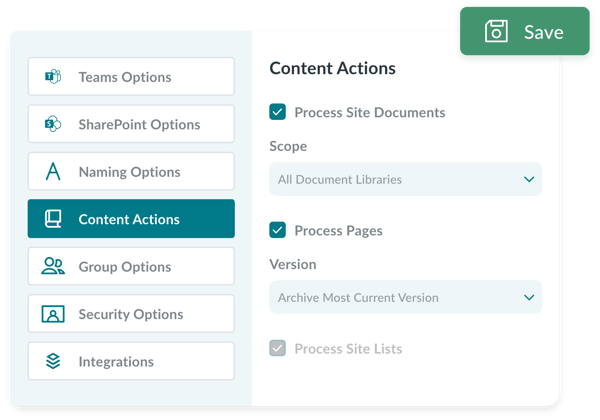
Task: Click the Version label
Action: pos(293,264)
